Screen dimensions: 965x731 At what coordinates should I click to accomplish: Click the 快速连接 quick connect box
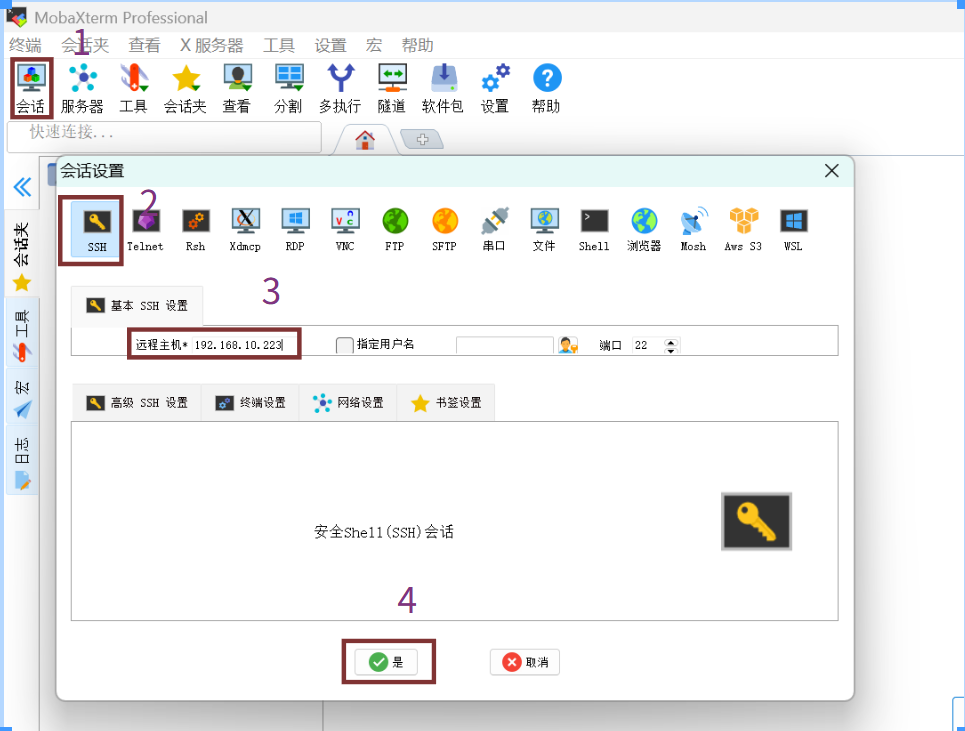point(164,137)
